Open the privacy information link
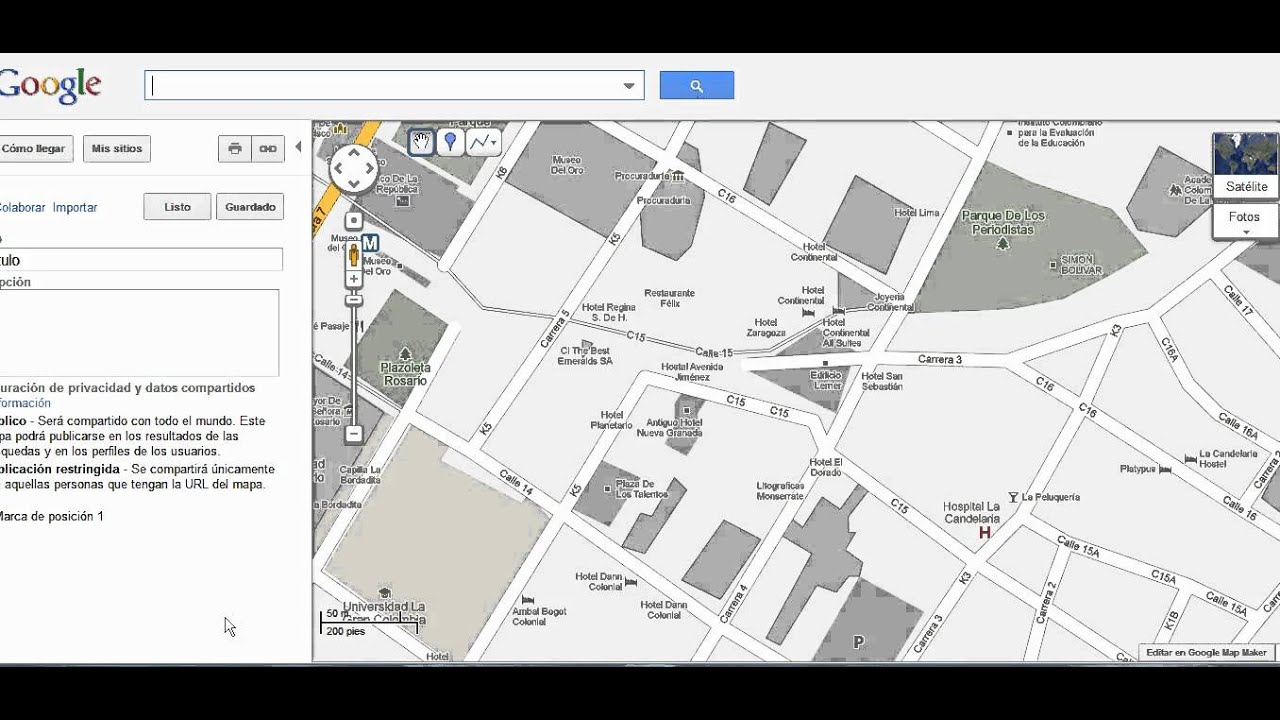 tap(25, 403)
